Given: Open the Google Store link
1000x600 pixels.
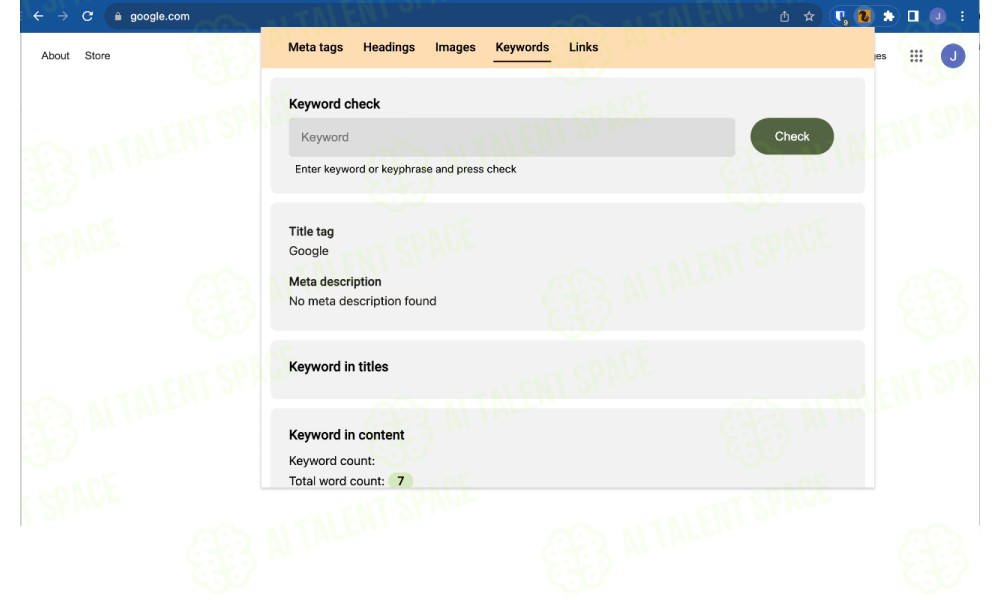Looking at the screenshot, I should [98, 56].
